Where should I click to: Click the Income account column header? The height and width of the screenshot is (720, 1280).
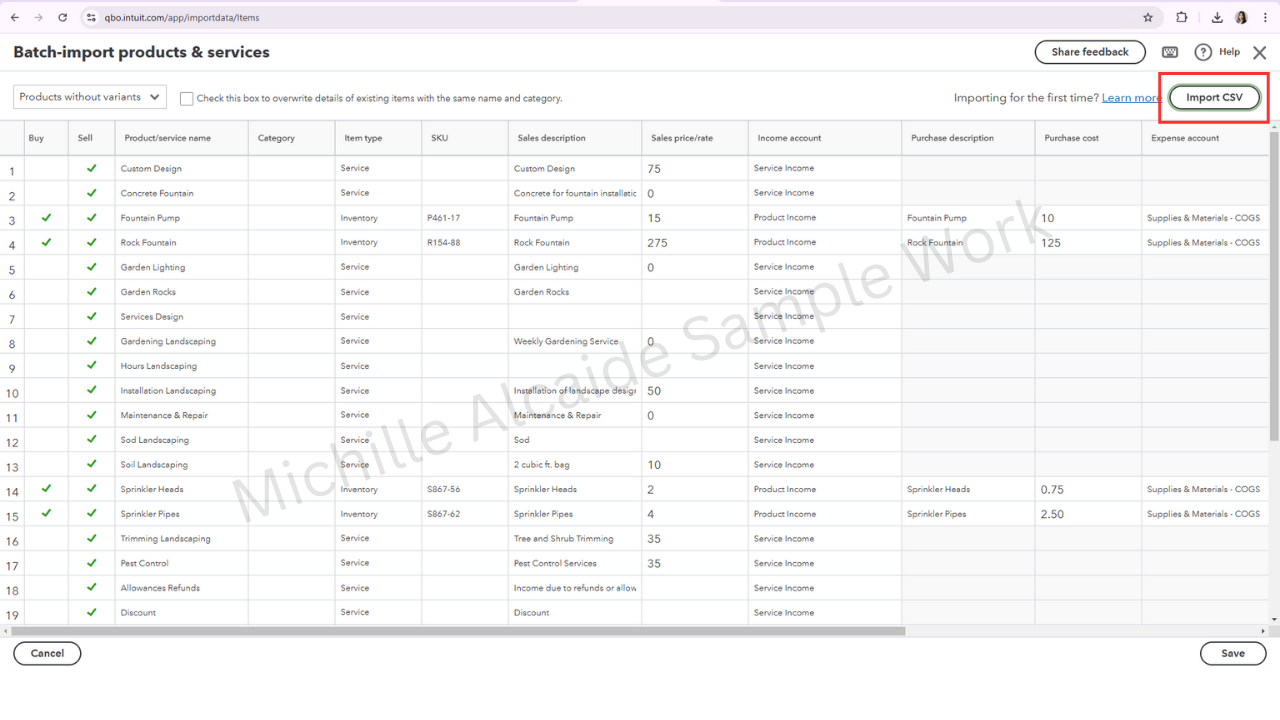825,138
